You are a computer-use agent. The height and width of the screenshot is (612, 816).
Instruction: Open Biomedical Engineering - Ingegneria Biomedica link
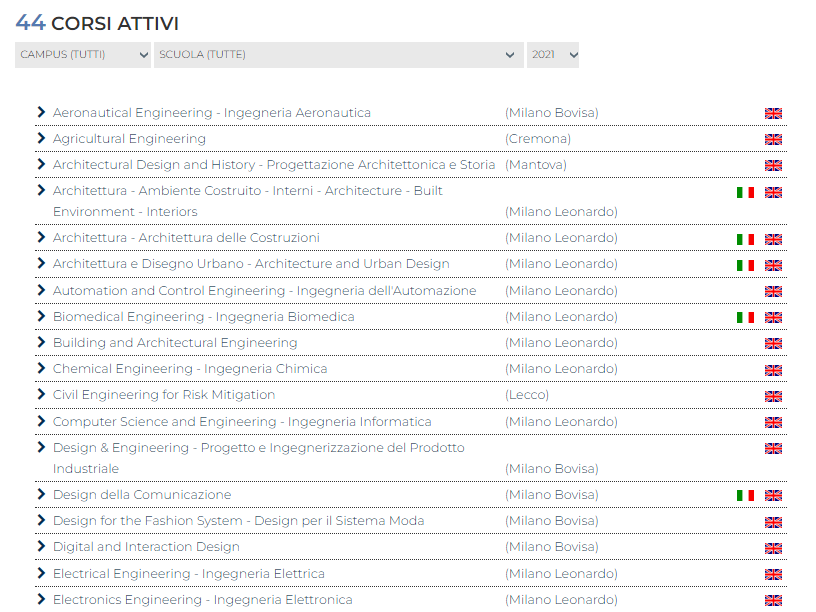[x=203, y=317]
